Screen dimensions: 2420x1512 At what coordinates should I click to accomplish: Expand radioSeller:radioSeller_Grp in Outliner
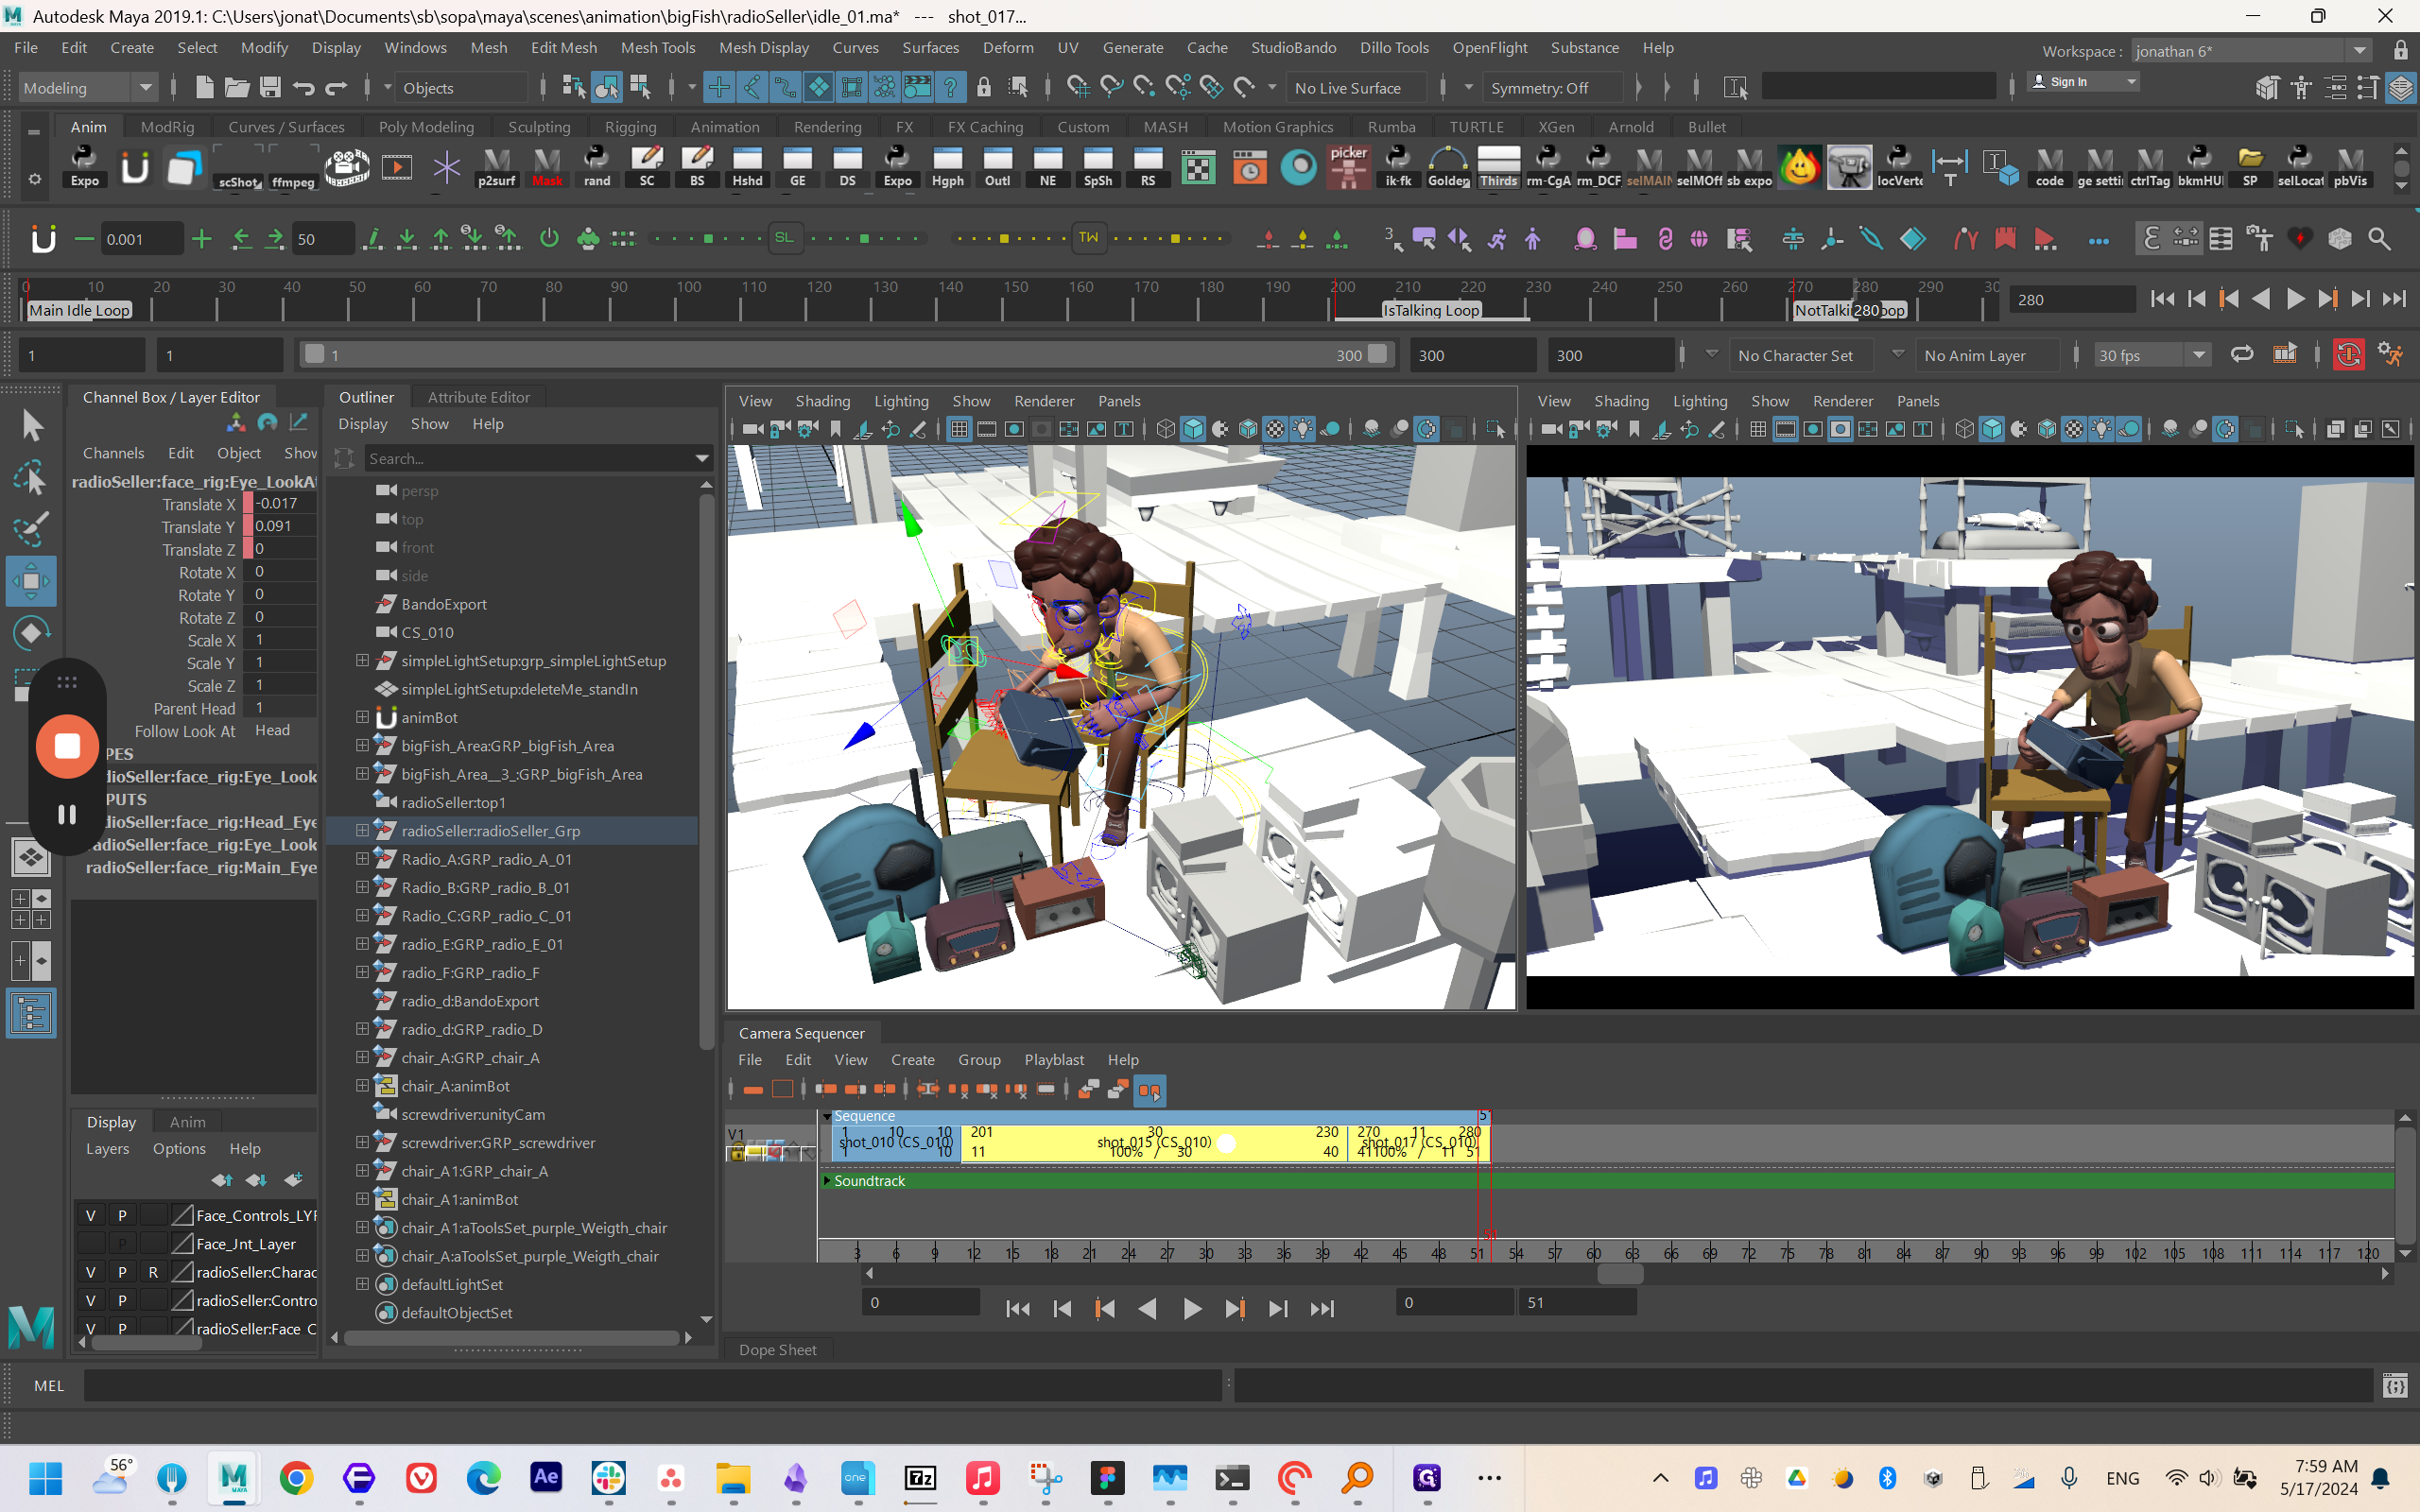tap(362, 830)
